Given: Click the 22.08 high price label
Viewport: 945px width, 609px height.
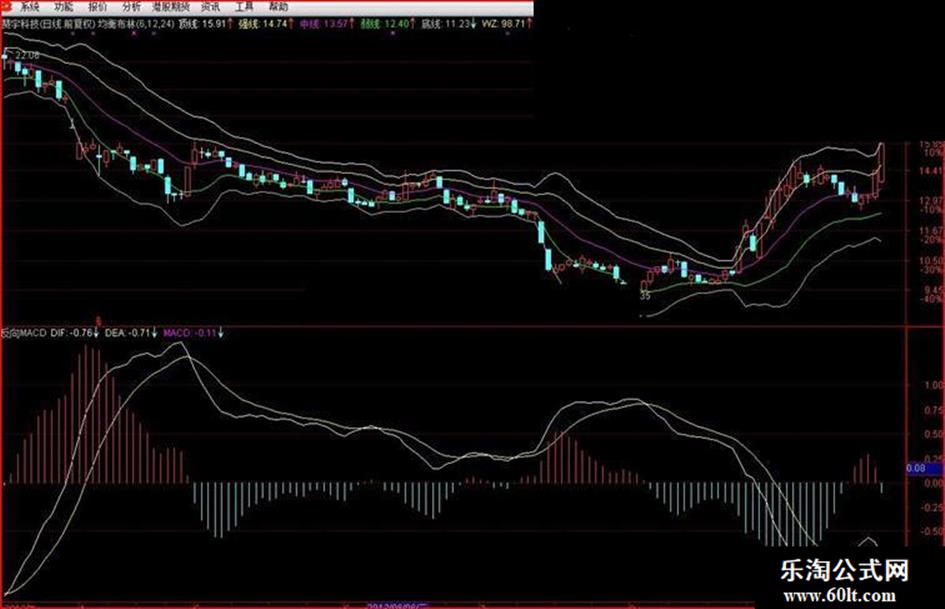Looking at the screenshot, I should (x=27, y=55).
